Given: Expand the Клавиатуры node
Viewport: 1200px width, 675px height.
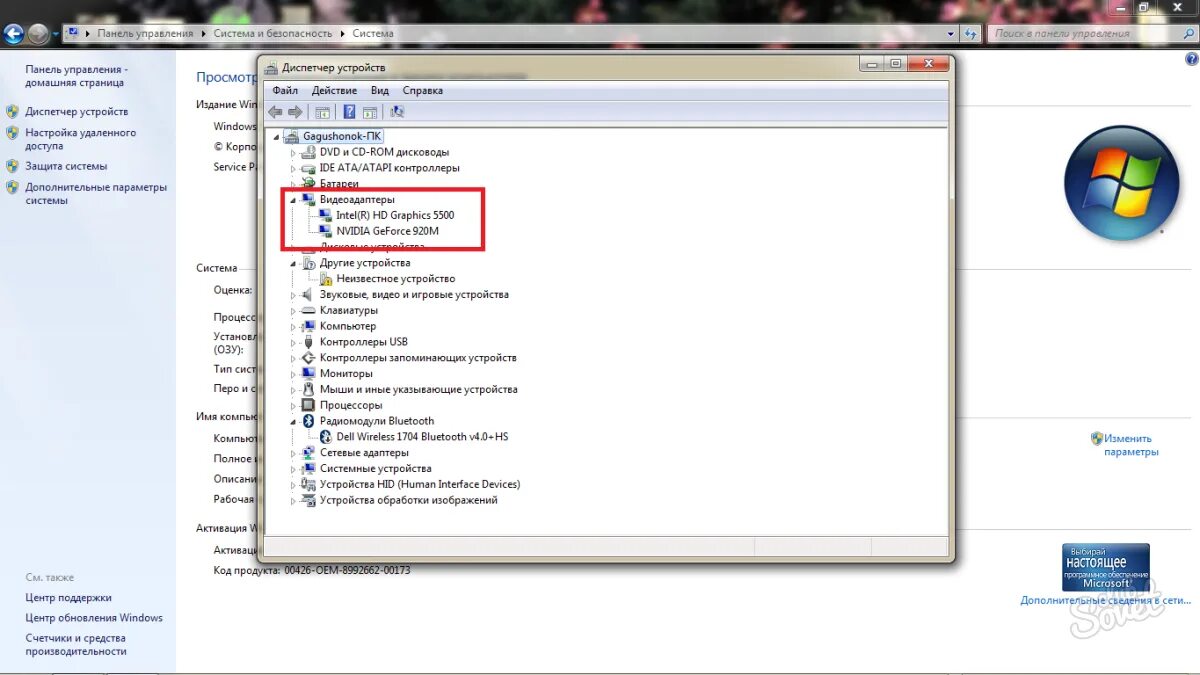Looking at the screenshot, I should coord(294,311).
